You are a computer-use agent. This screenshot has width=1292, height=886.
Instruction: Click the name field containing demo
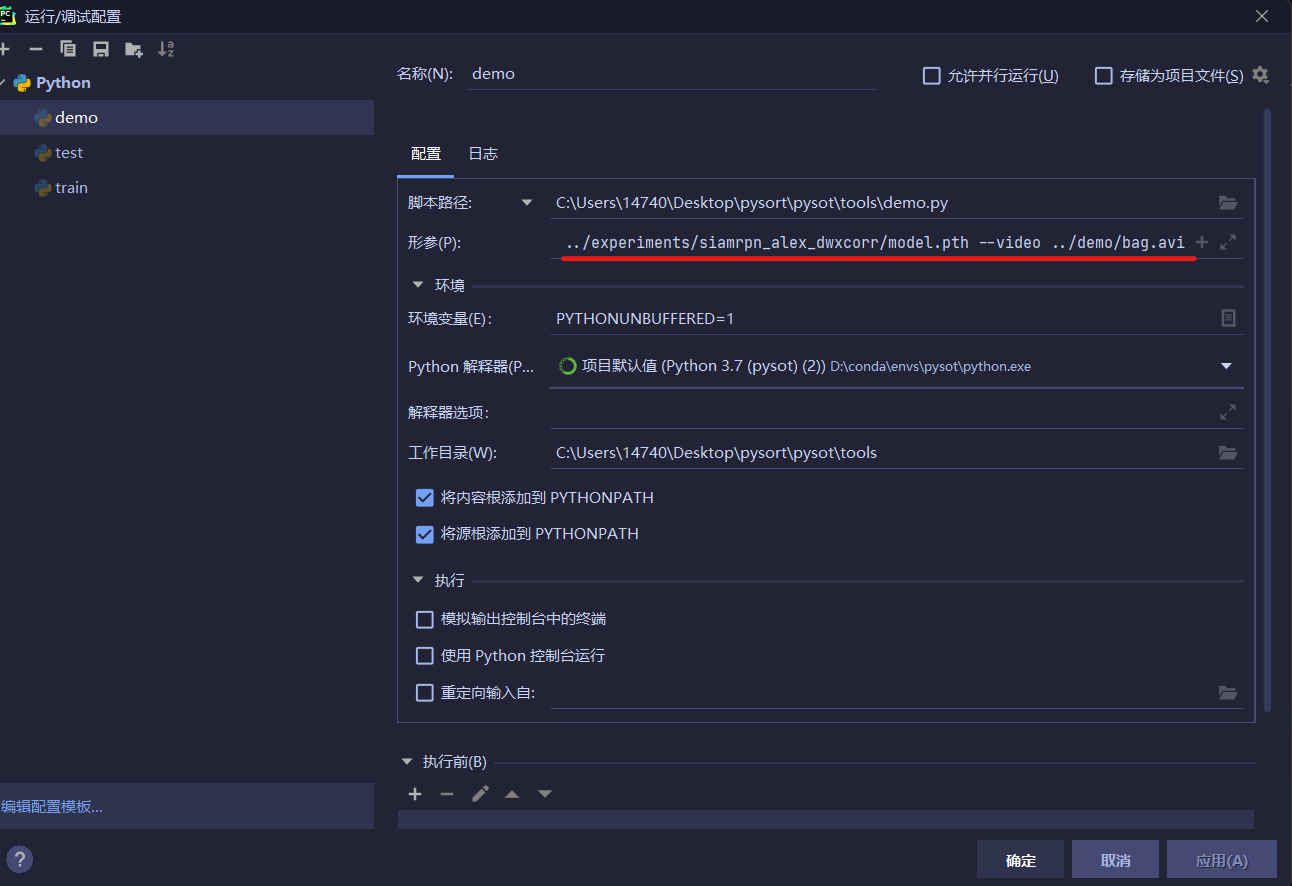671,74
